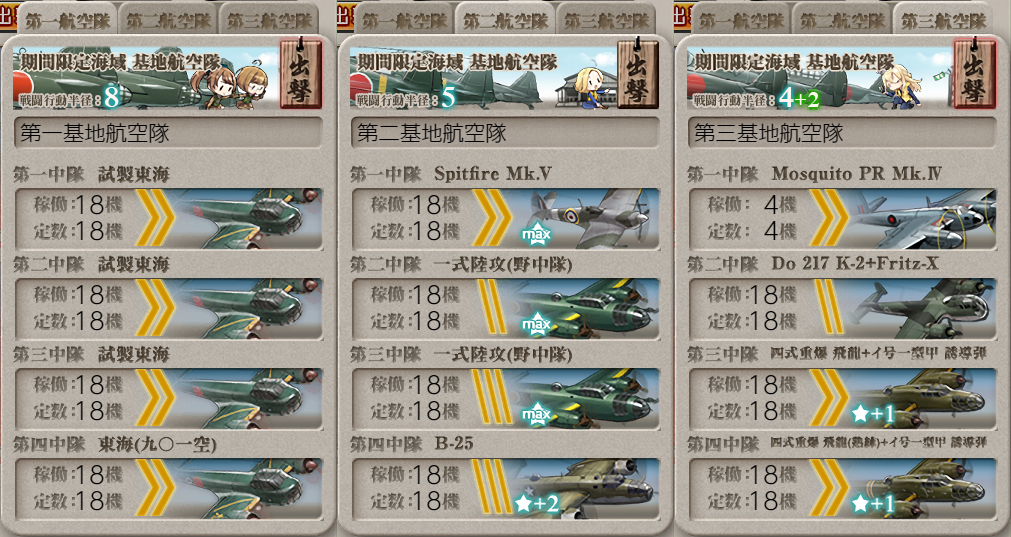The height and width of the screenshot is (537, 1011).
Task: Open 第一航空隊 tab in the middle panel
Action: (x=404, y=19)
